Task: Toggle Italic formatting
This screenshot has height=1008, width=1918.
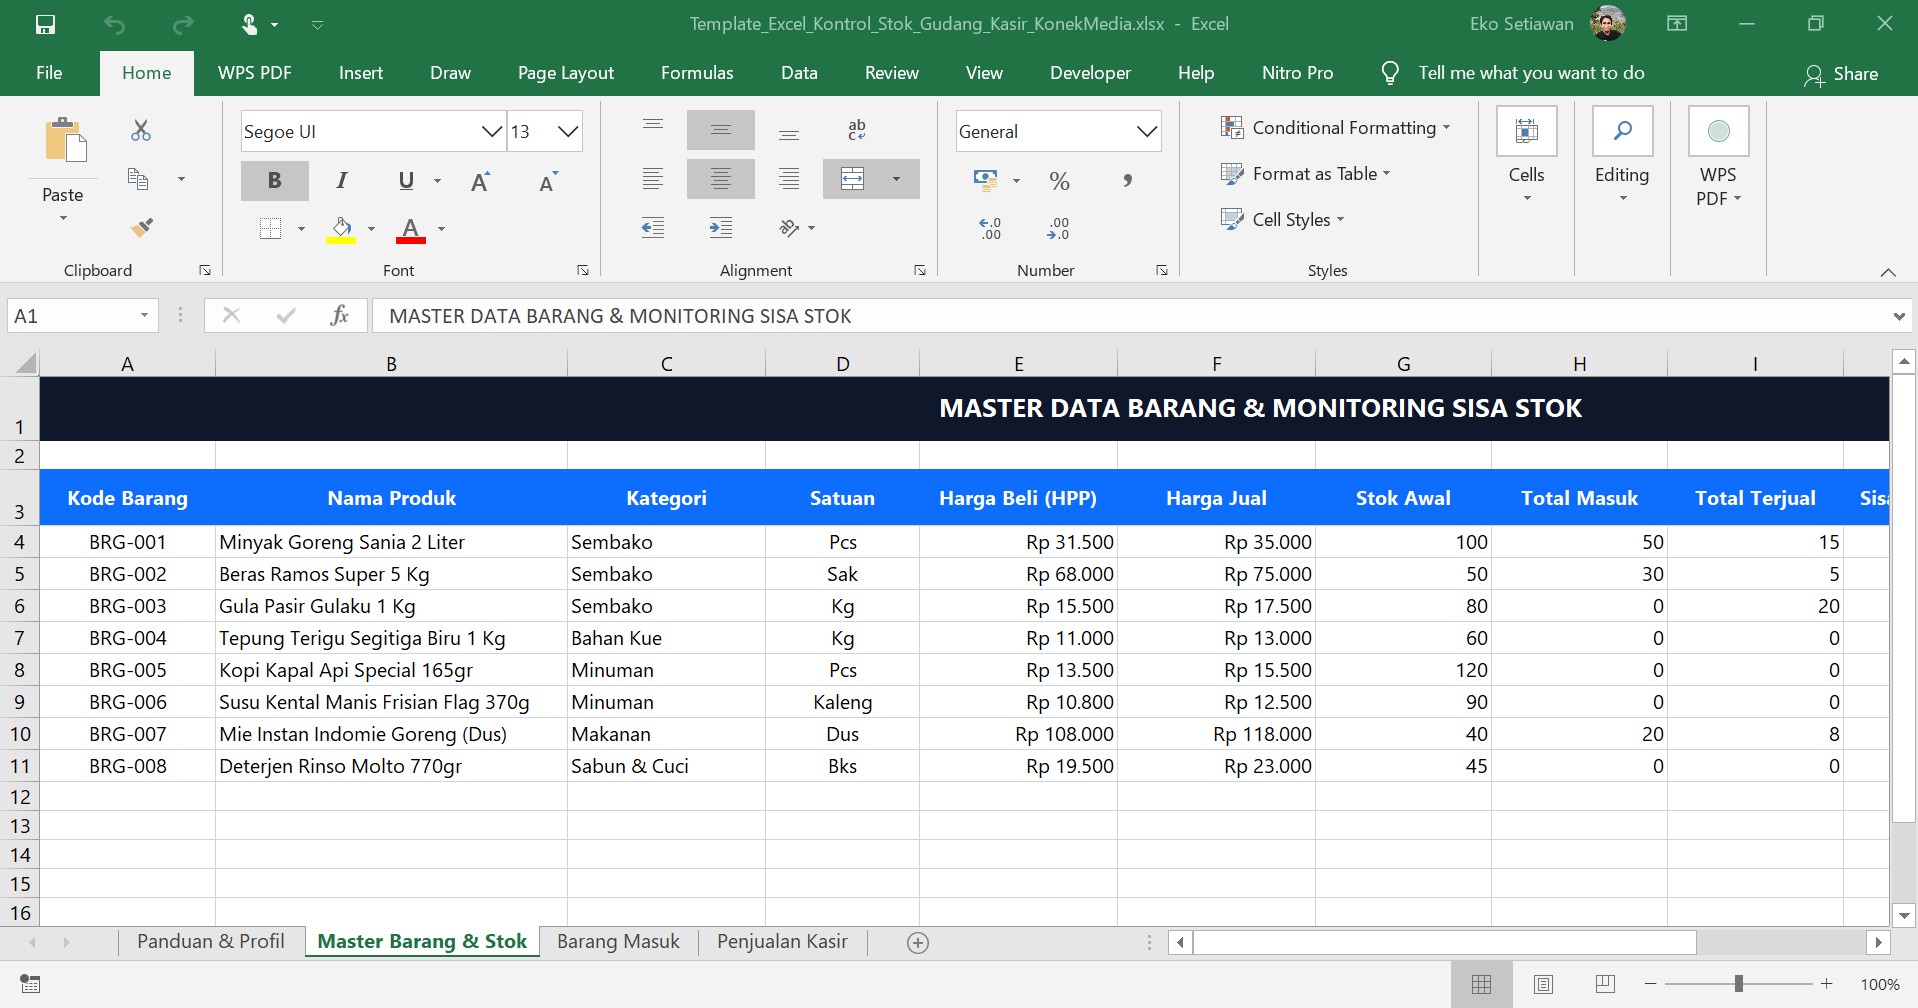Action: coord(342,180)
